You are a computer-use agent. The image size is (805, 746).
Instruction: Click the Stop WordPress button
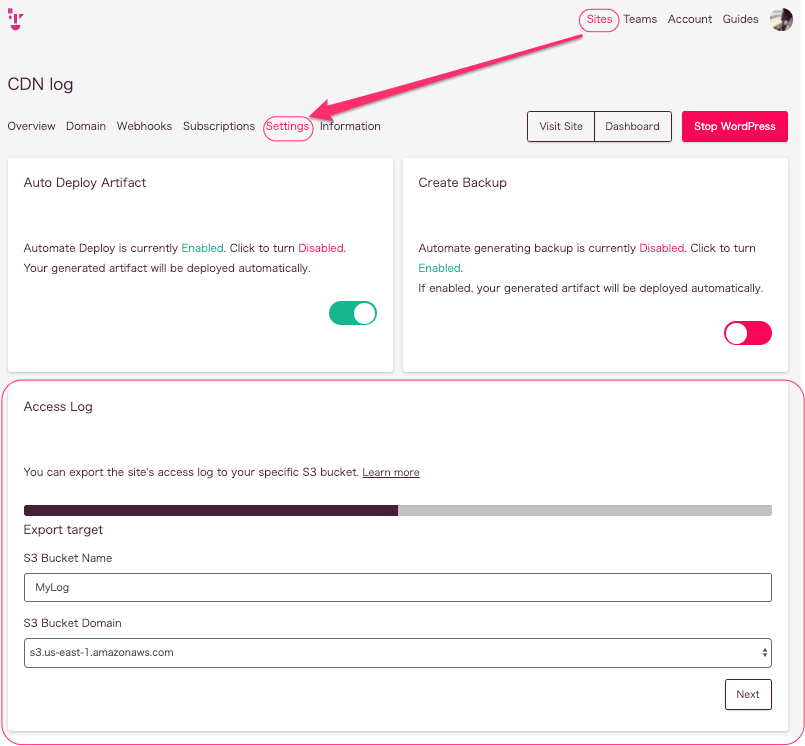(x=734, y=126)
